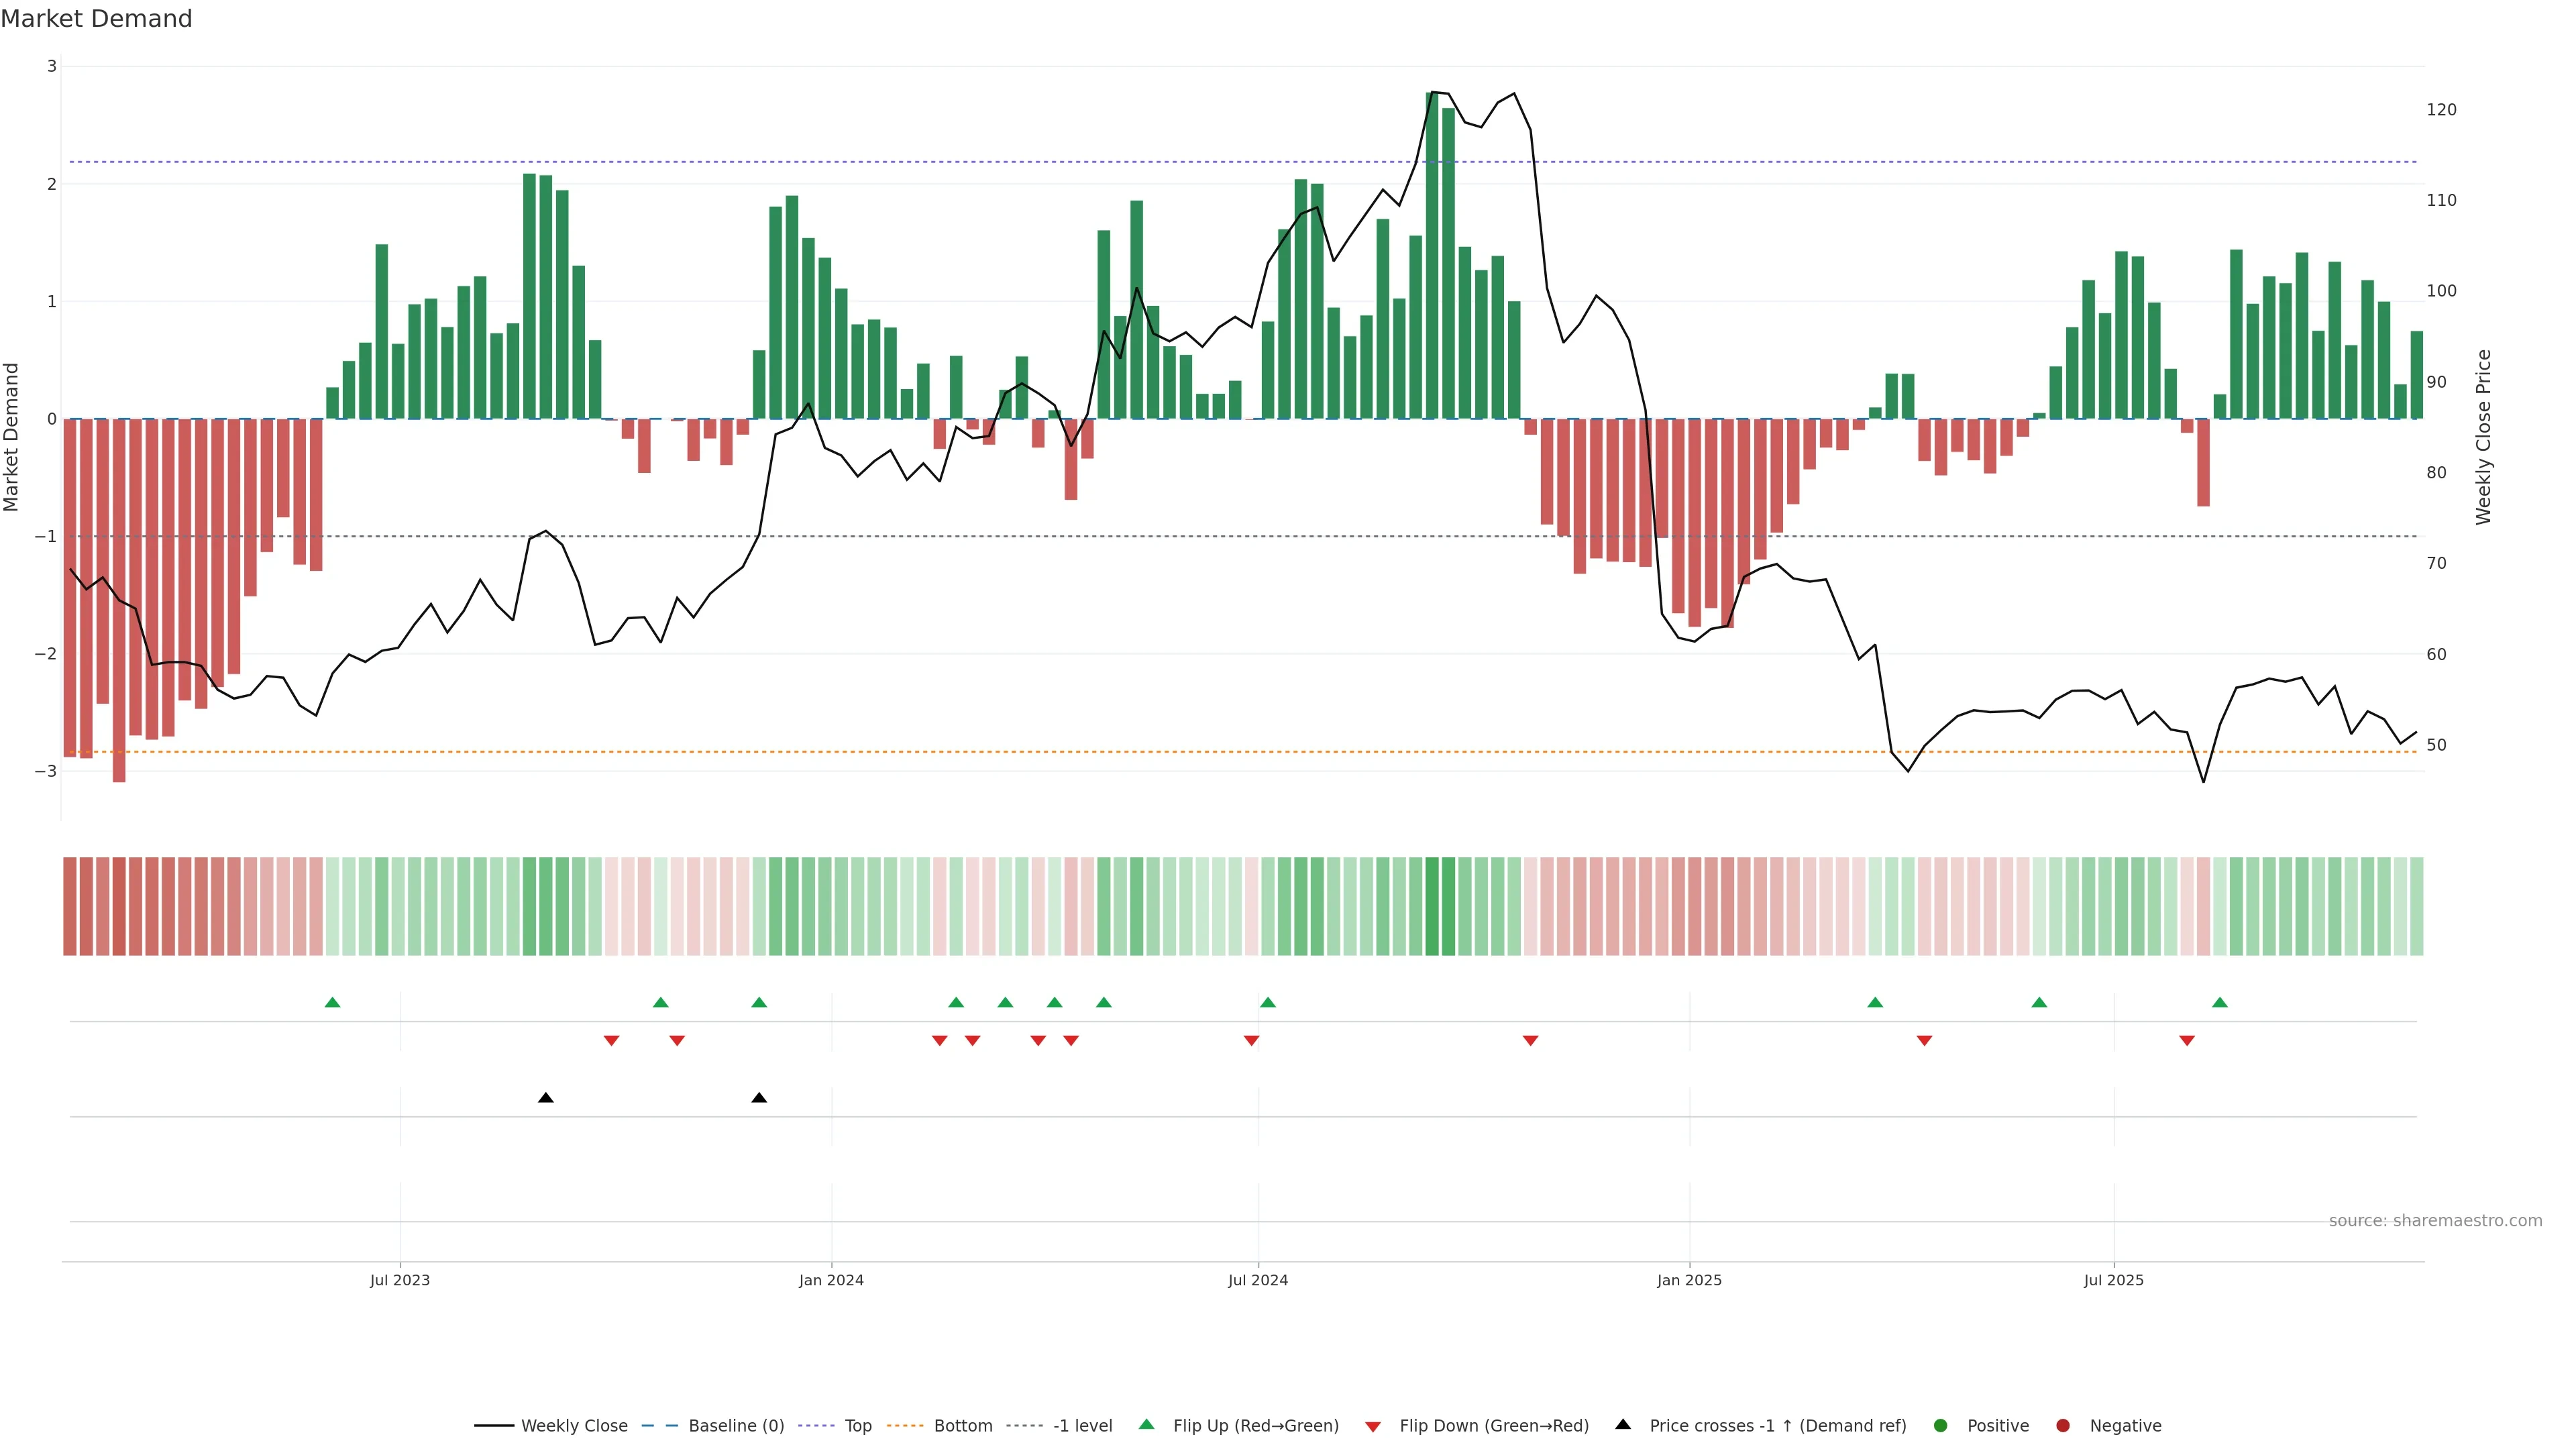Click red Flip Down triangle icon in legend
The width and height of the screenshot is (2576, 1449).
tap(1373, 1426)
